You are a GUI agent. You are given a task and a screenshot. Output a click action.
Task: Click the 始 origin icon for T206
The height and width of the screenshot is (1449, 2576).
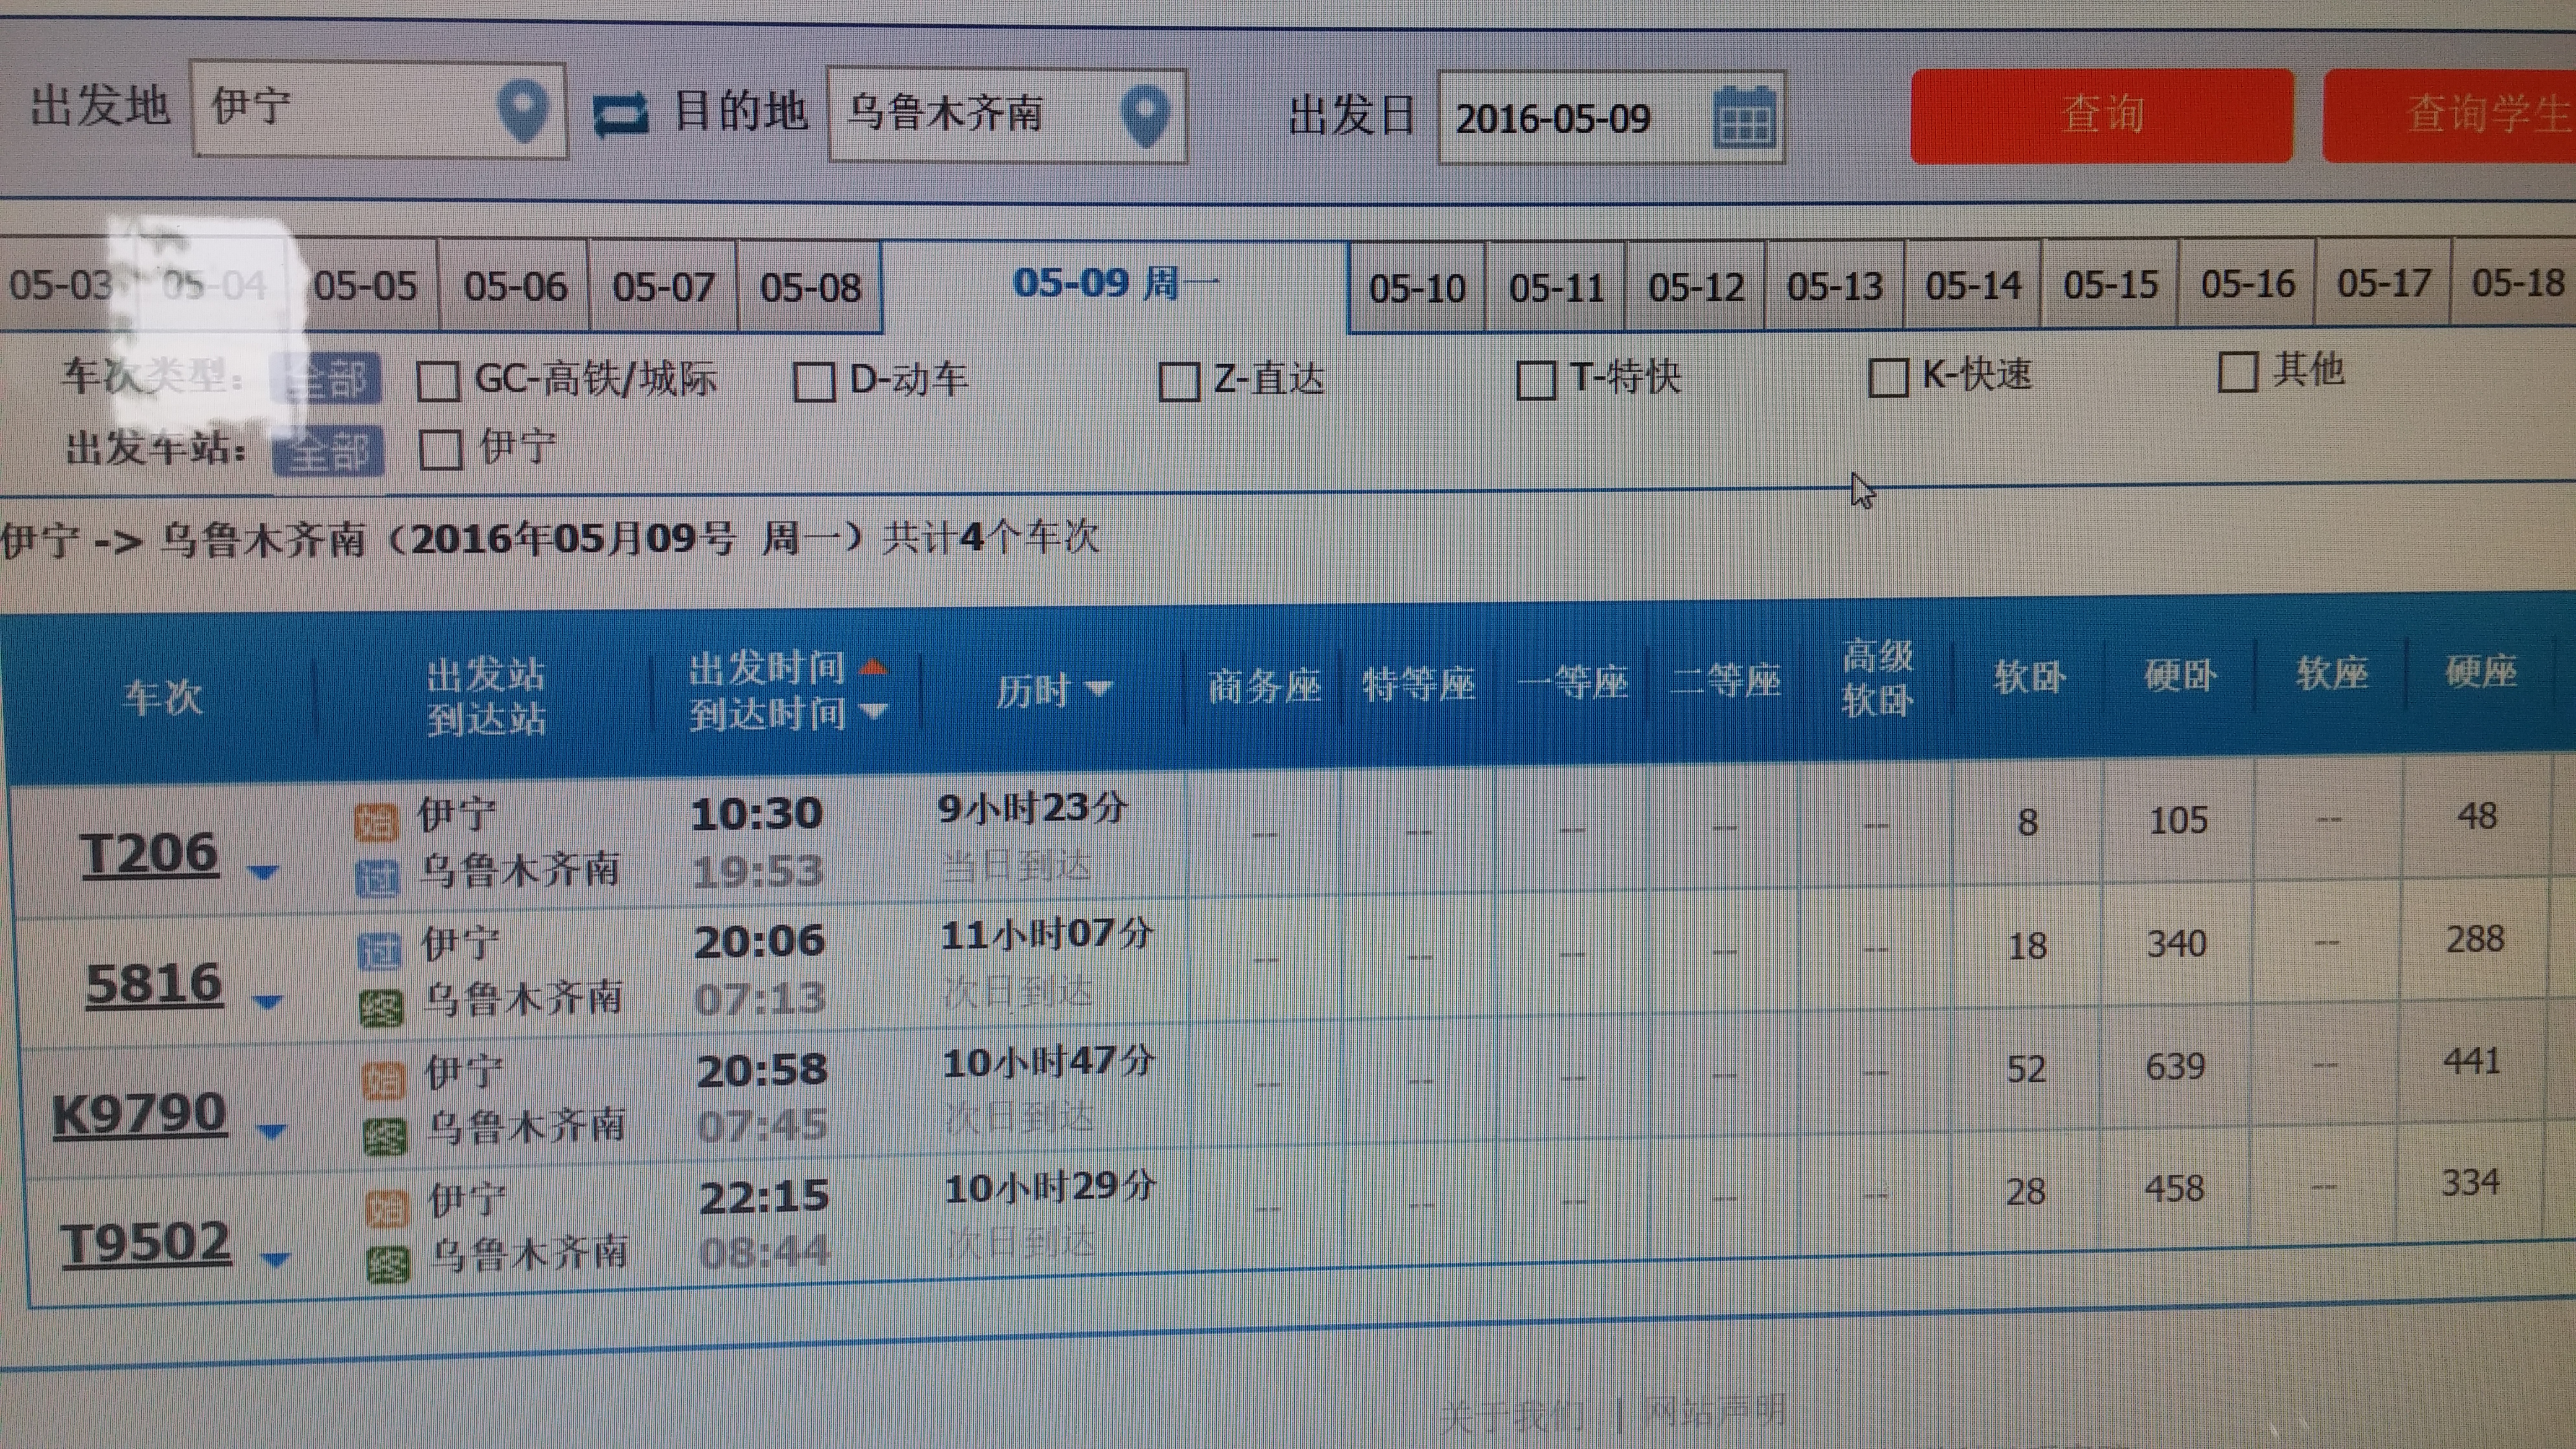point(376,823)
